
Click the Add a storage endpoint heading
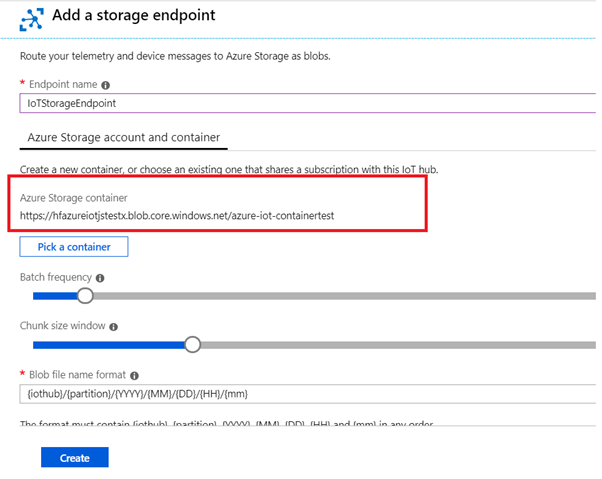tap(134, 15)
